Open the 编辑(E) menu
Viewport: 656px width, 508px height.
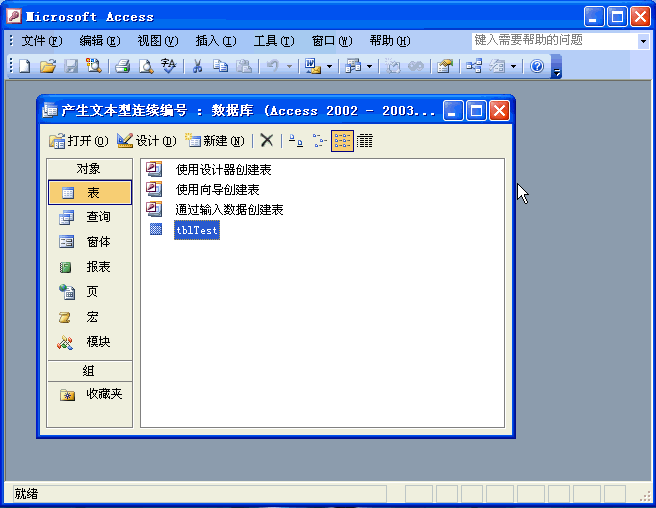pos(100,41)
